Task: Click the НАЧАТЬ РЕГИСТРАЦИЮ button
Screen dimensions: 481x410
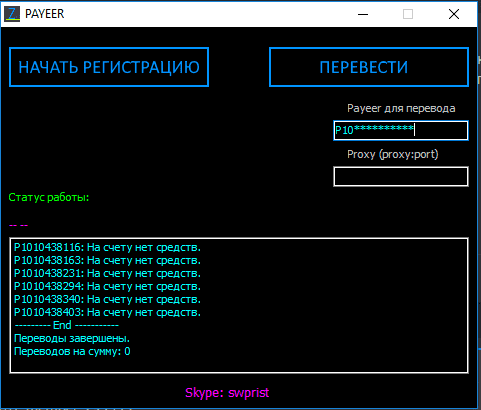Action: pyautogui.click(x=109, y=67)
